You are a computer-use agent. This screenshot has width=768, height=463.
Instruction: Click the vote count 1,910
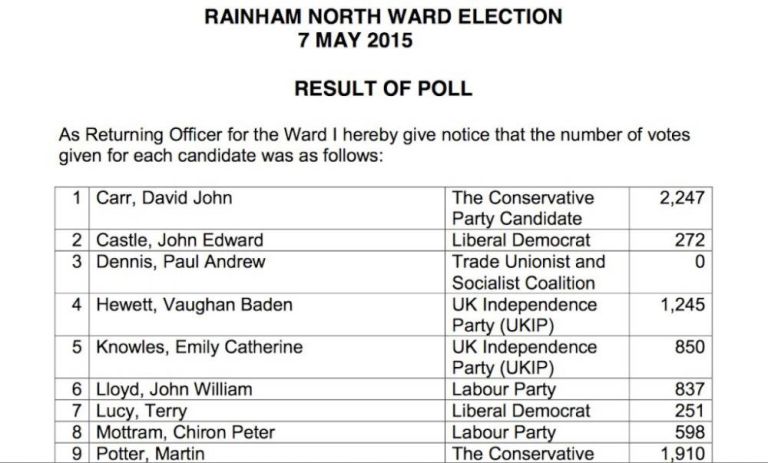[x=682, y=454]
